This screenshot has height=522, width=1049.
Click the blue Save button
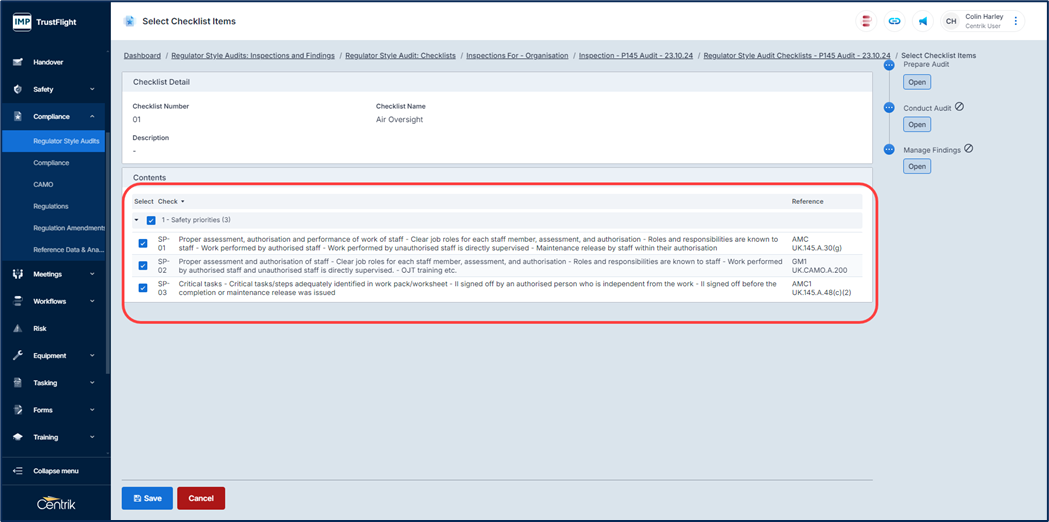(147, 498)
